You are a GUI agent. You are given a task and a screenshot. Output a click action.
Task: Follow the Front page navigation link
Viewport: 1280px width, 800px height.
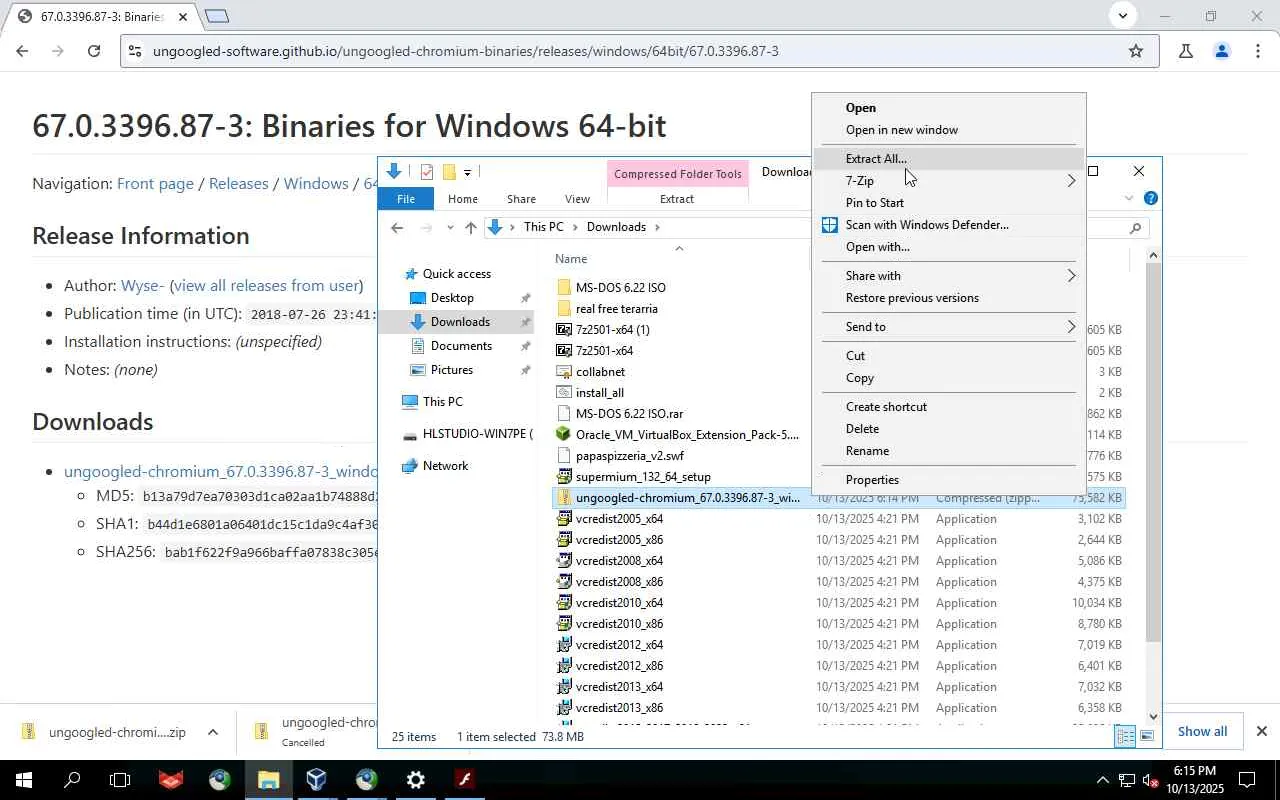pyautogui.click(x=155, y=184)
